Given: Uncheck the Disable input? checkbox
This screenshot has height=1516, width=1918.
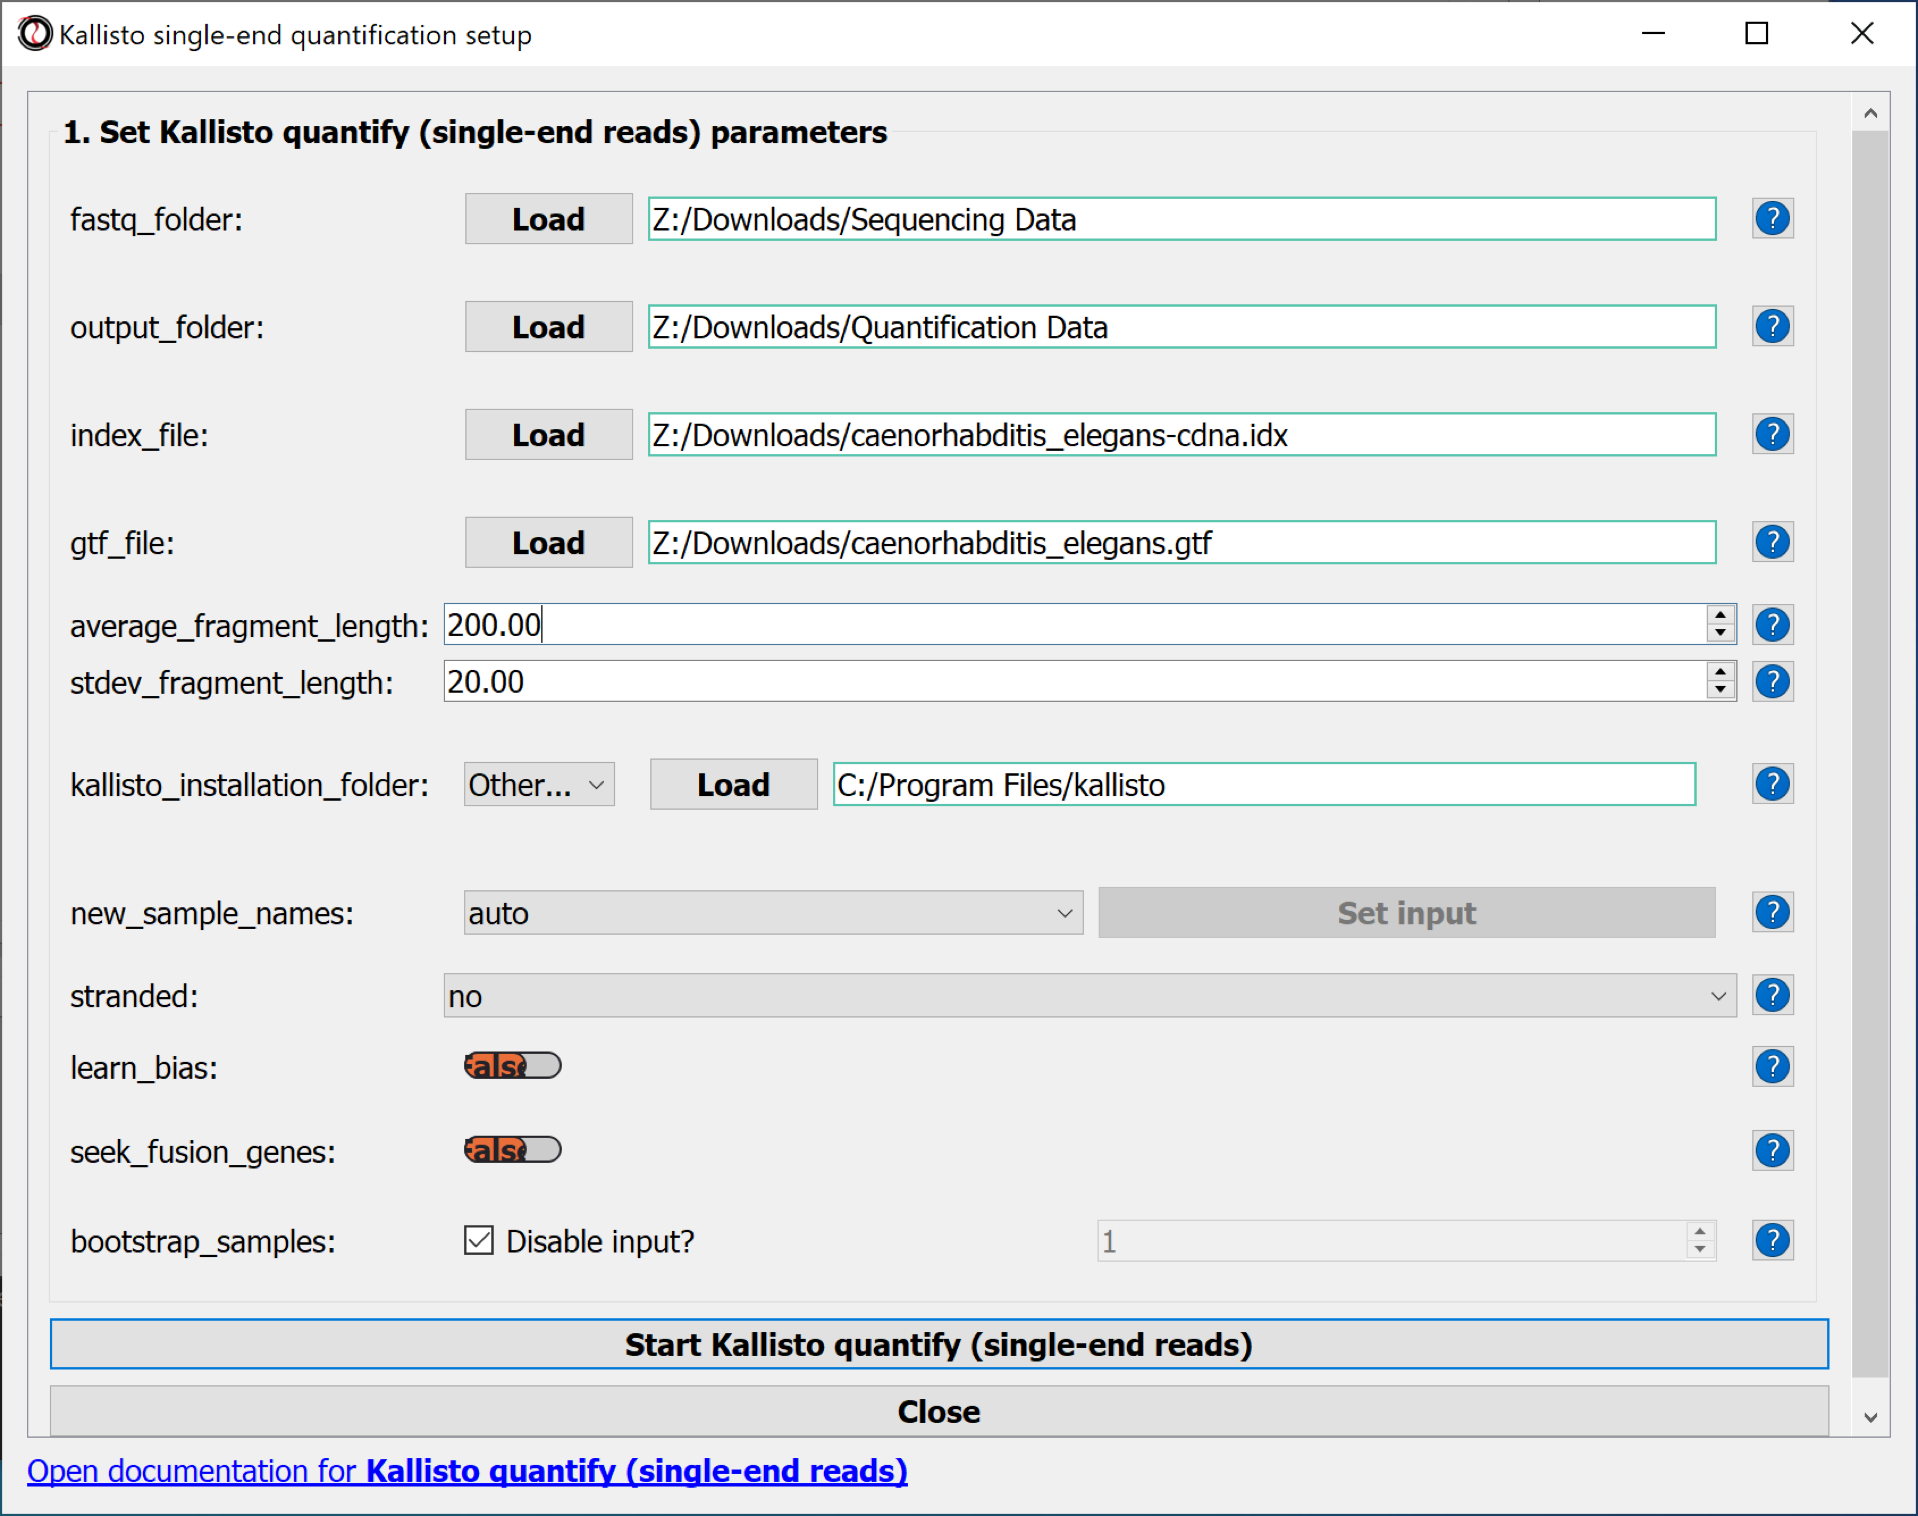Looking at the screenshot, I should click(479, 1241).
